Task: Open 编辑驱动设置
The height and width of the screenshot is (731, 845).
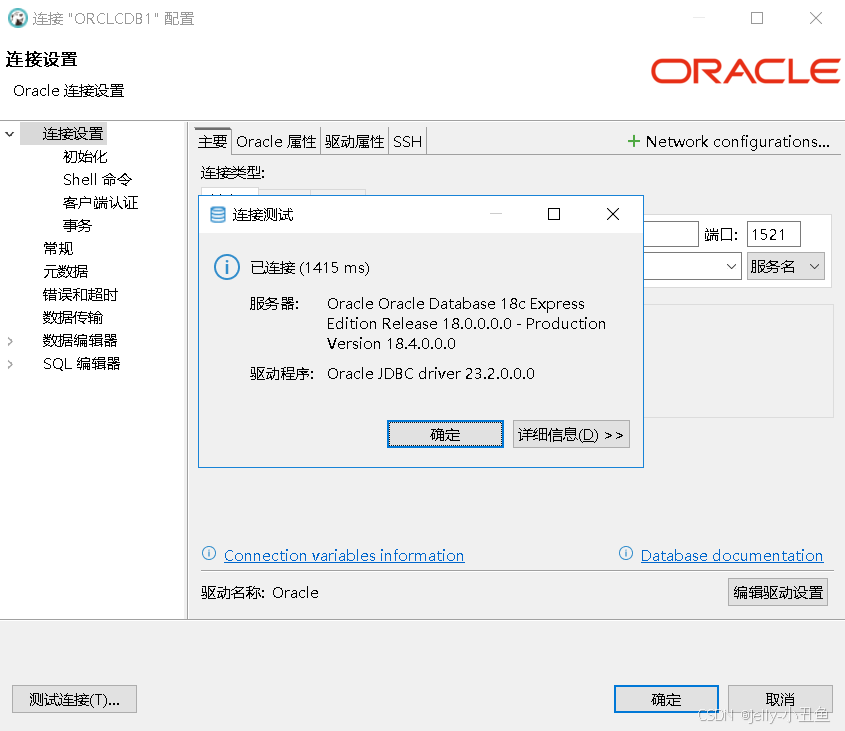Action: click(x=778, y=592)
